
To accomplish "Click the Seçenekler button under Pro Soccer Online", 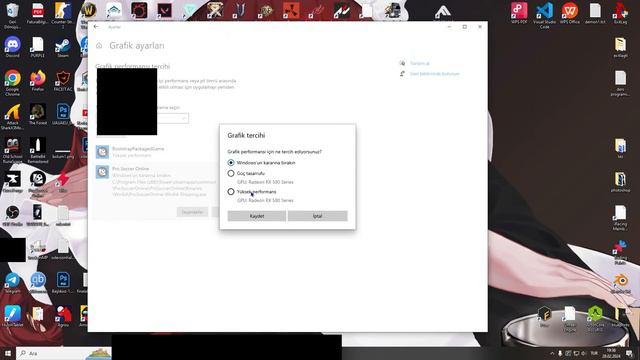I will [192, 212].
